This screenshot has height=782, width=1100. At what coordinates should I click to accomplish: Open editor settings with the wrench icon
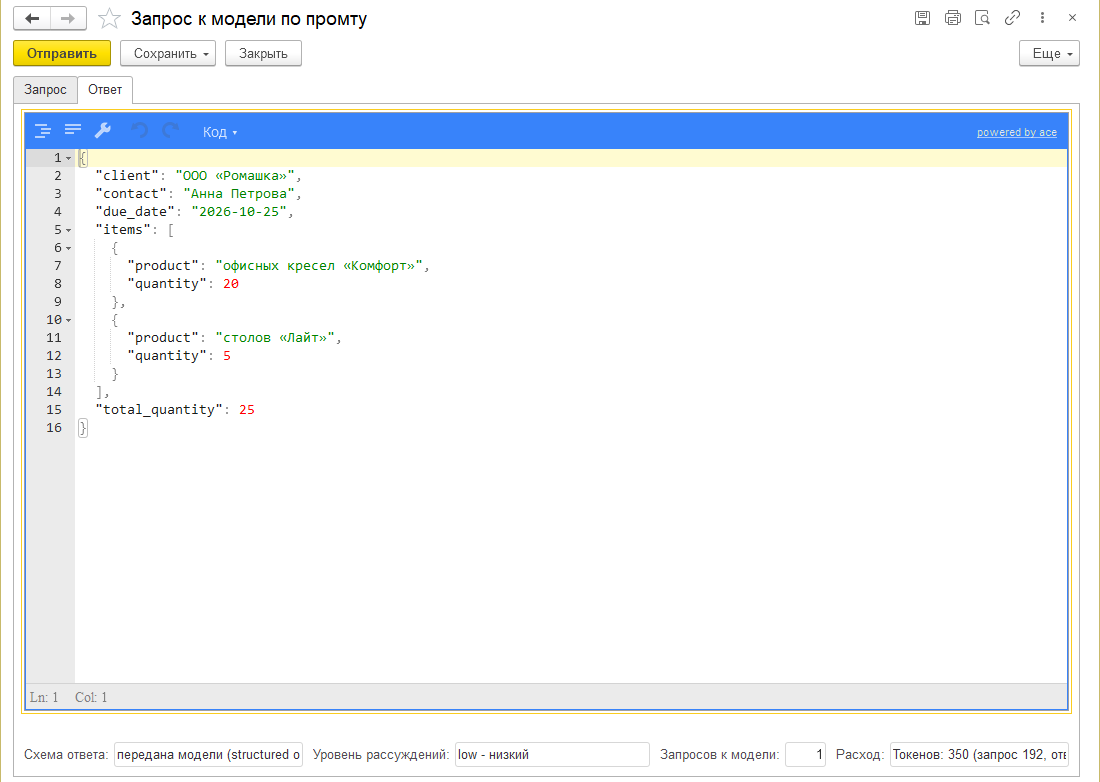[103, 130]
